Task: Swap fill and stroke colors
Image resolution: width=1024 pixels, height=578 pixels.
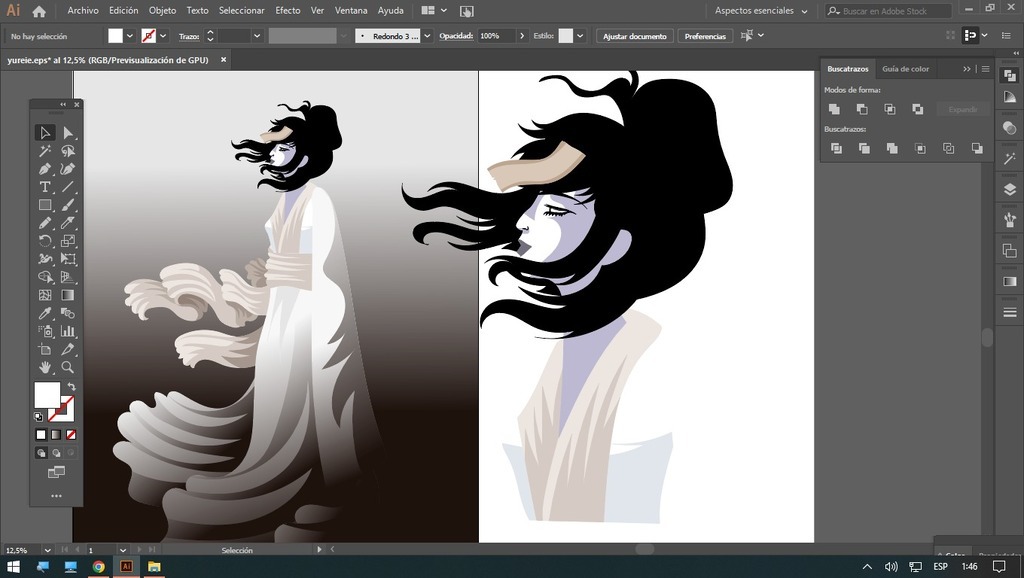Action: 71,386
